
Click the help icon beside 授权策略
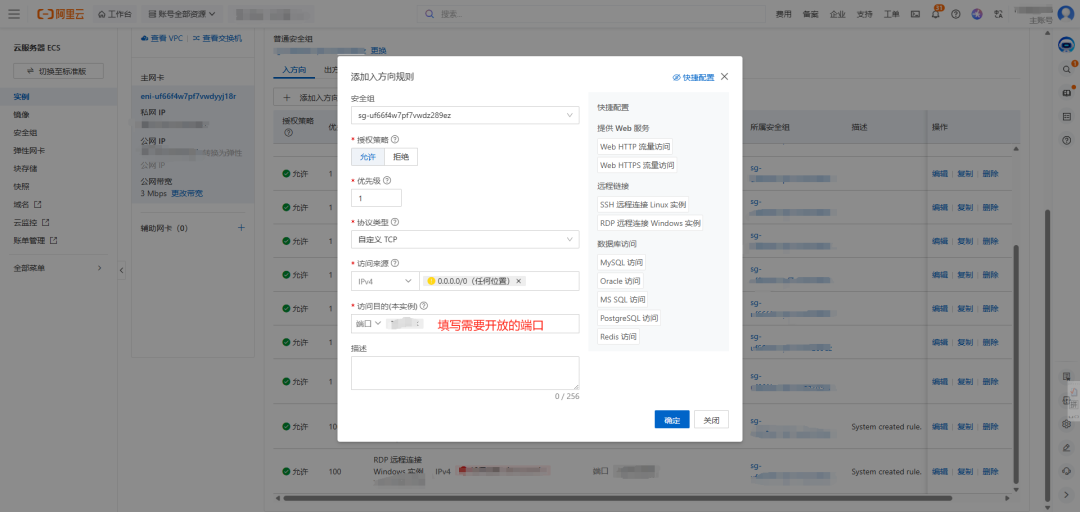point(395,139)
